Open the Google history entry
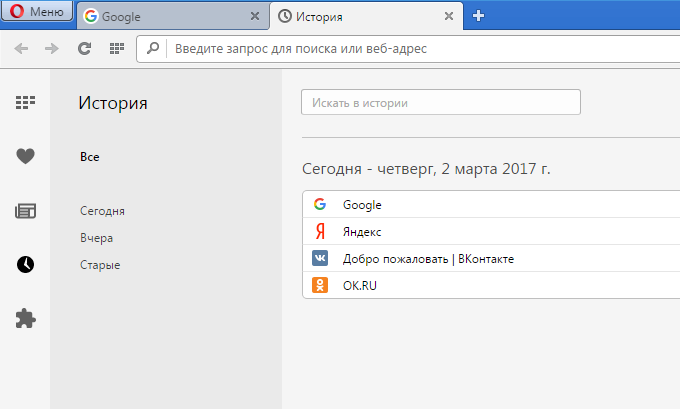680x409 pixels. click(x=491, y=204)
